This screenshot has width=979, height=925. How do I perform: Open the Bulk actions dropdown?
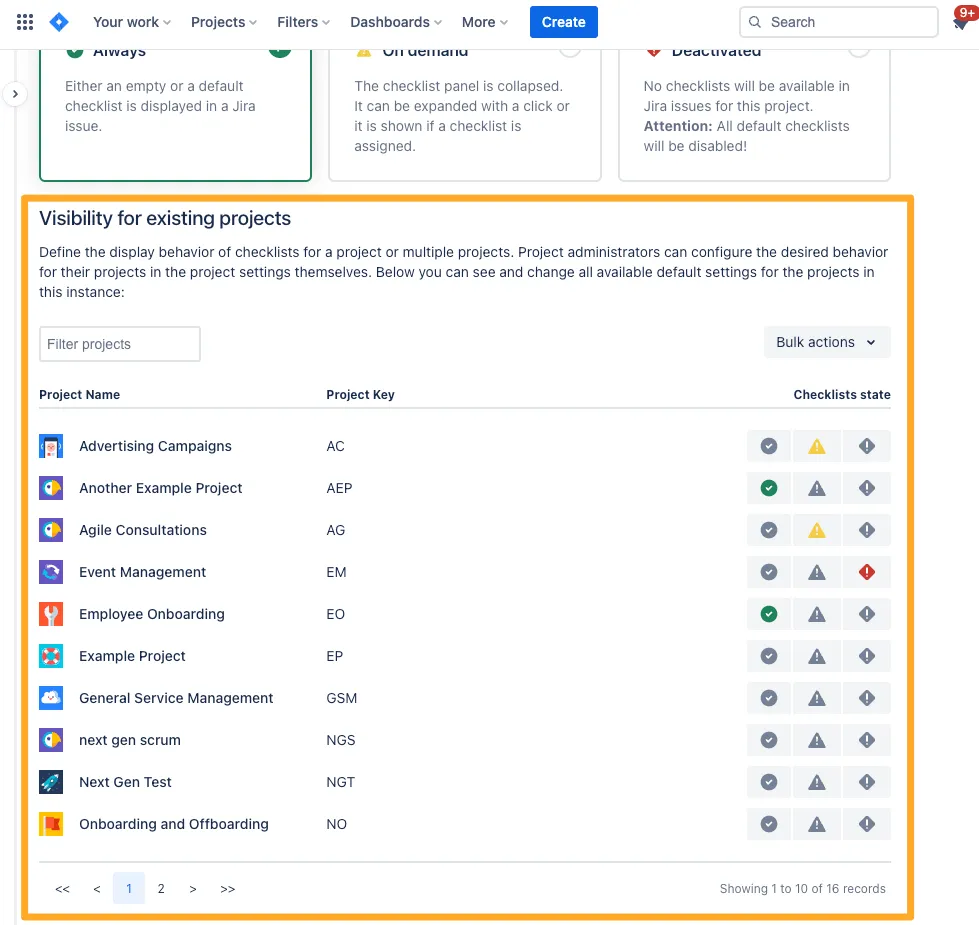click(x=827, y=342)
